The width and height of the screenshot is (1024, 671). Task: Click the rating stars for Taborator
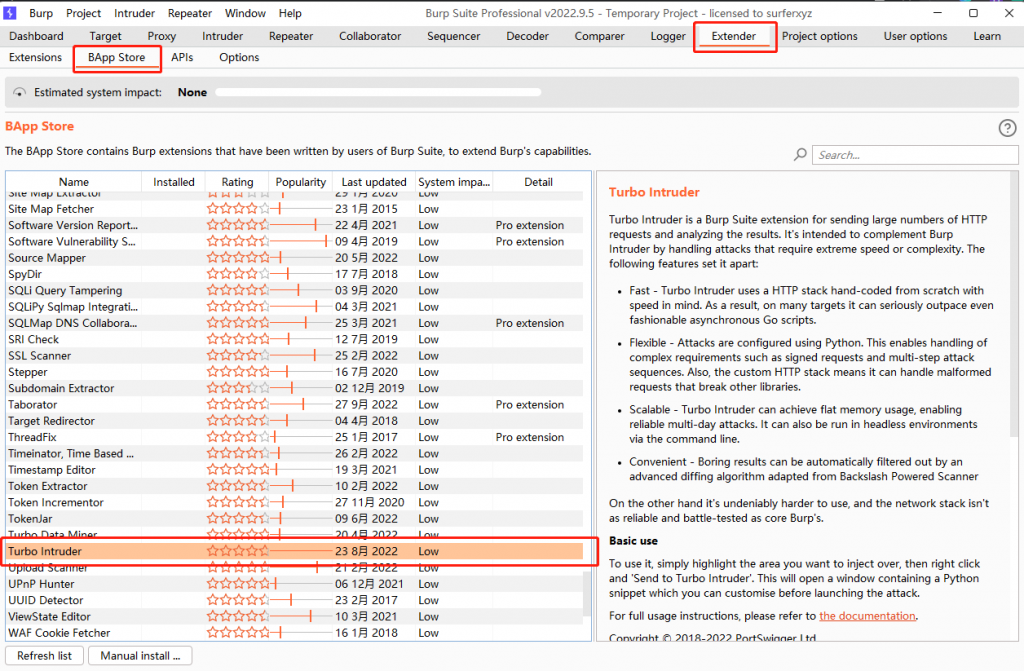(x=237, y=405)
